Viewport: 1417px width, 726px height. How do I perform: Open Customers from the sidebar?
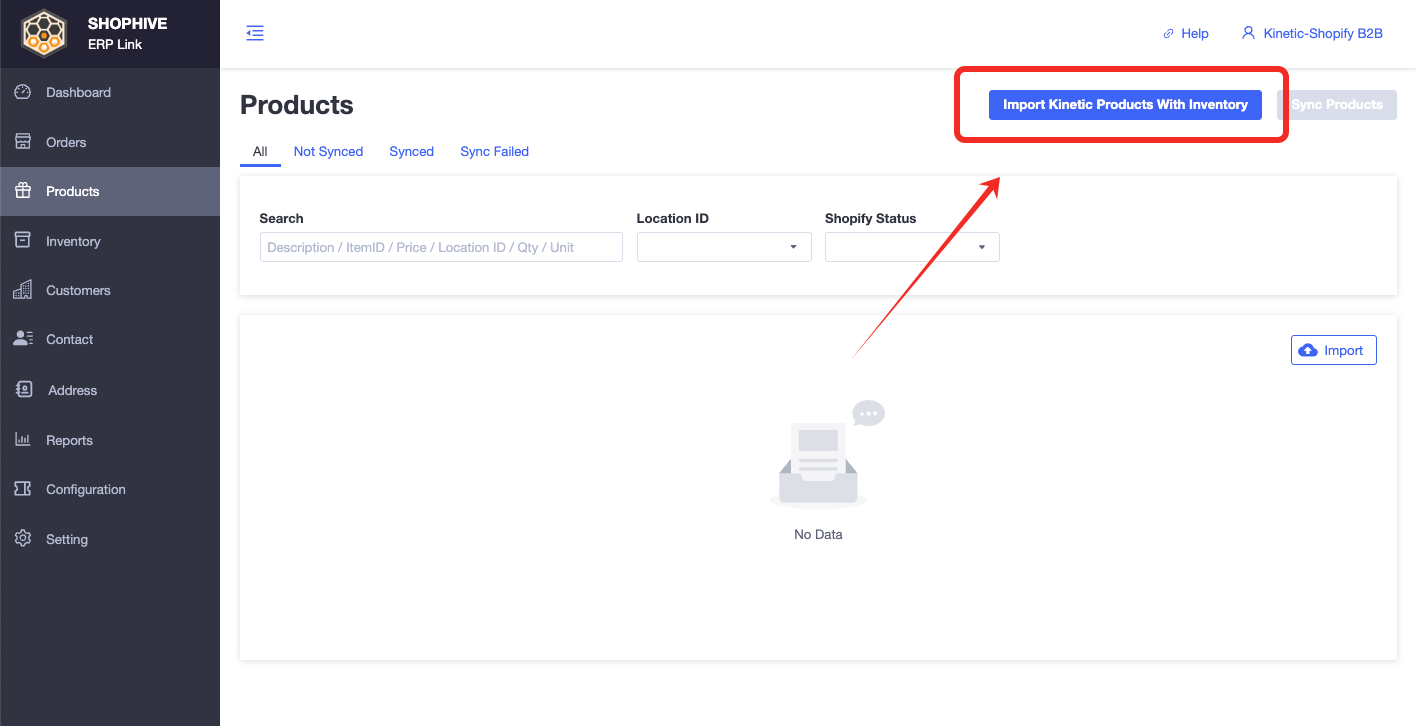tap(110, 290)
